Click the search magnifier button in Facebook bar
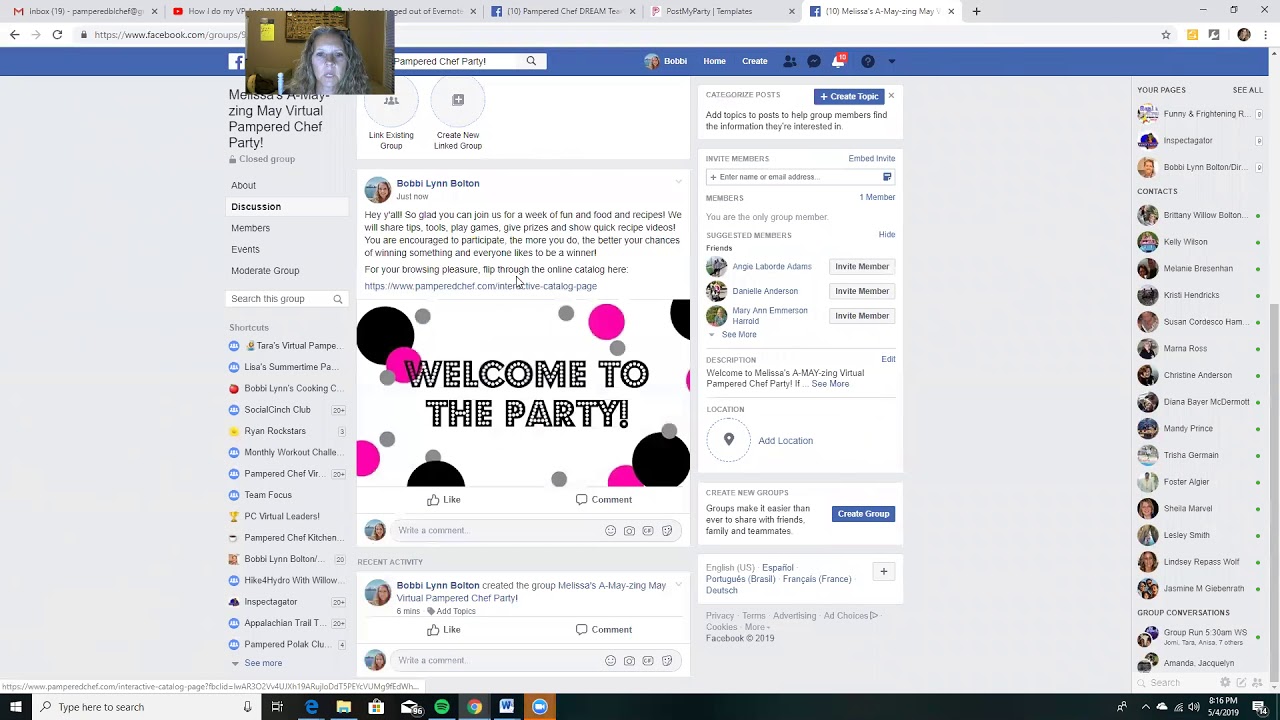 [531, 61]
